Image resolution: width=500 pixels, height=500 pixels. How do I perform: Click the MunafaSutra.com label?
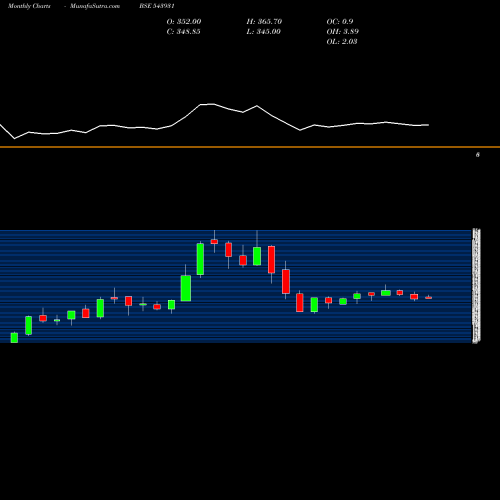click(x=95, y=6)
